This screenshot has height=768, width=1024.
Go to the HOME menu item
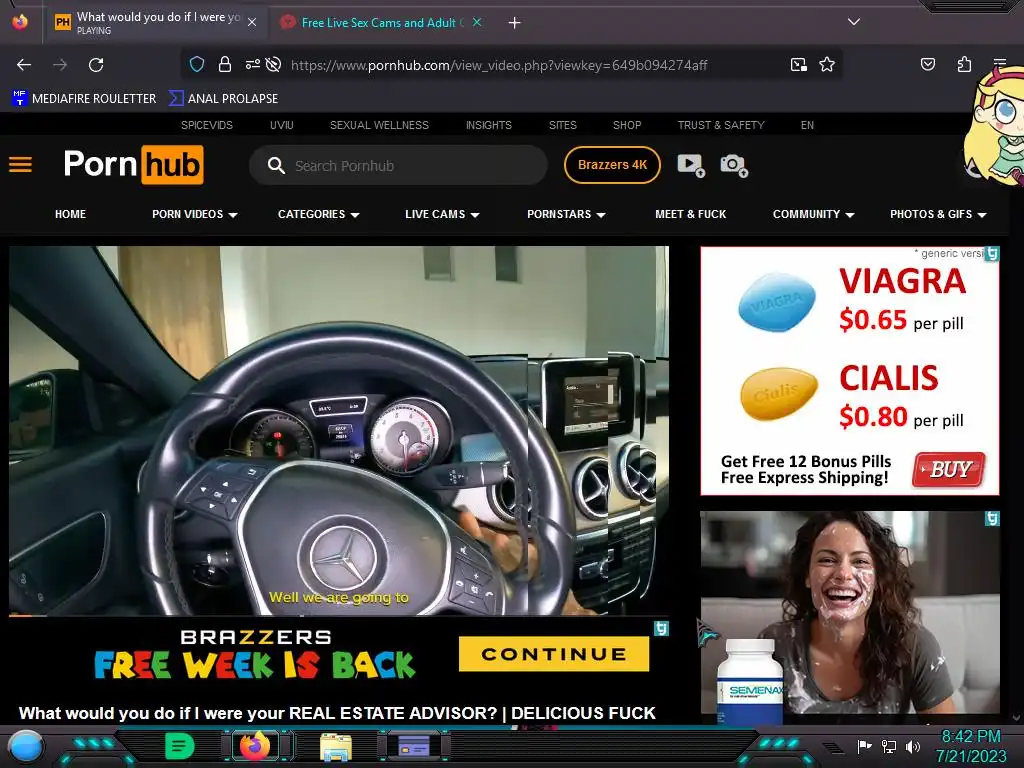(71, 214)
